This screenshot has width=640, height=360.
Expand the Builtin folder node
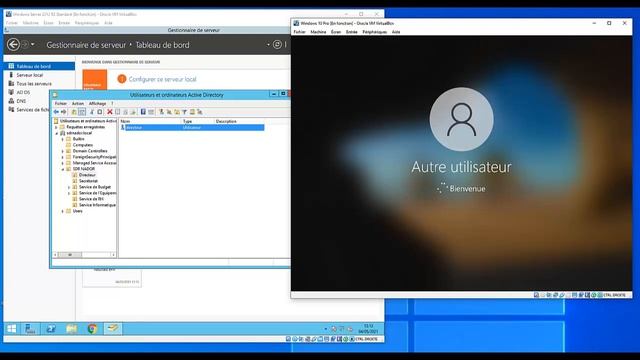[62, 139]
